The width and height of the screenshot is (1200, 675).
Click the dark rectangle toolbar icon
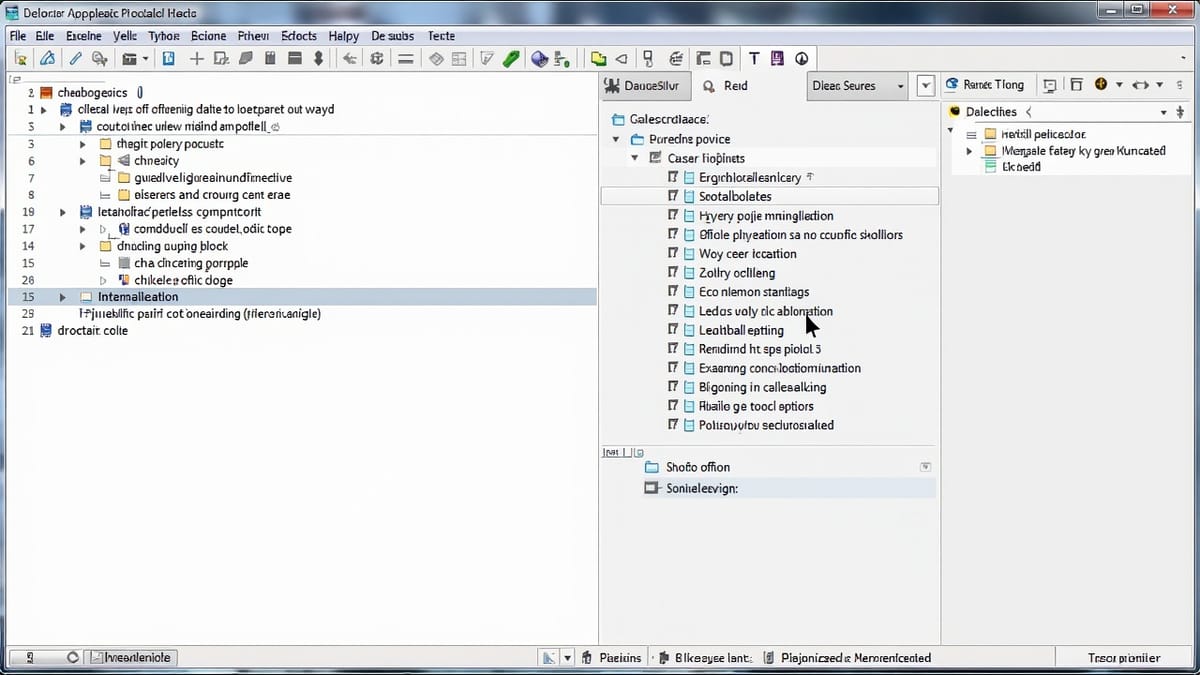[x=295, y=59]
